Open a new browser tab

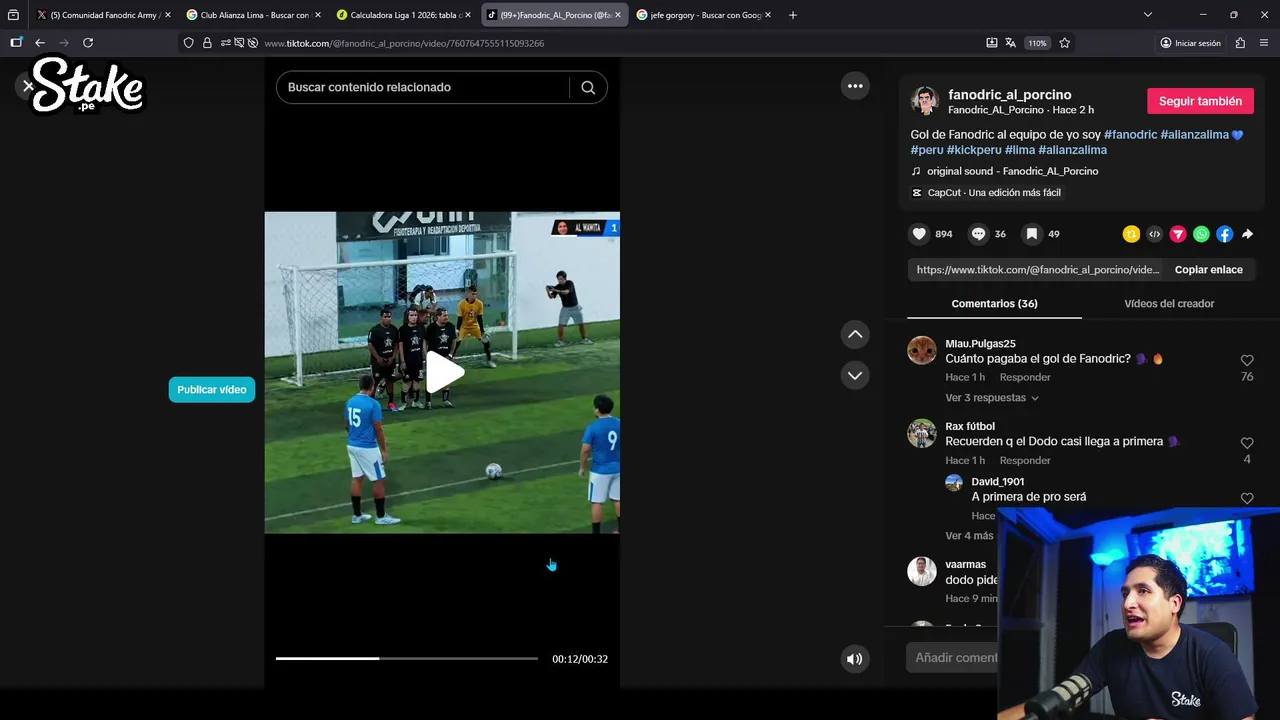click(x=793, y=15)
